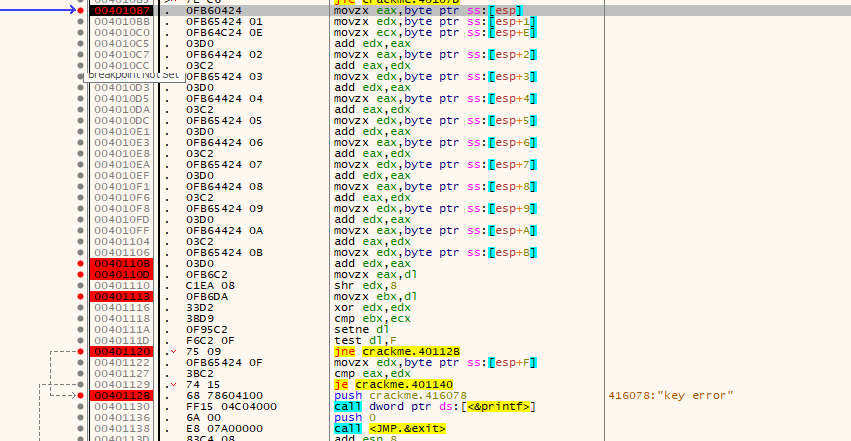Image resolution: width=851 pixels, height=441 pixels.
Task: Follow the jne crackme.40112B jump instruction
Action: pos(396,352)
